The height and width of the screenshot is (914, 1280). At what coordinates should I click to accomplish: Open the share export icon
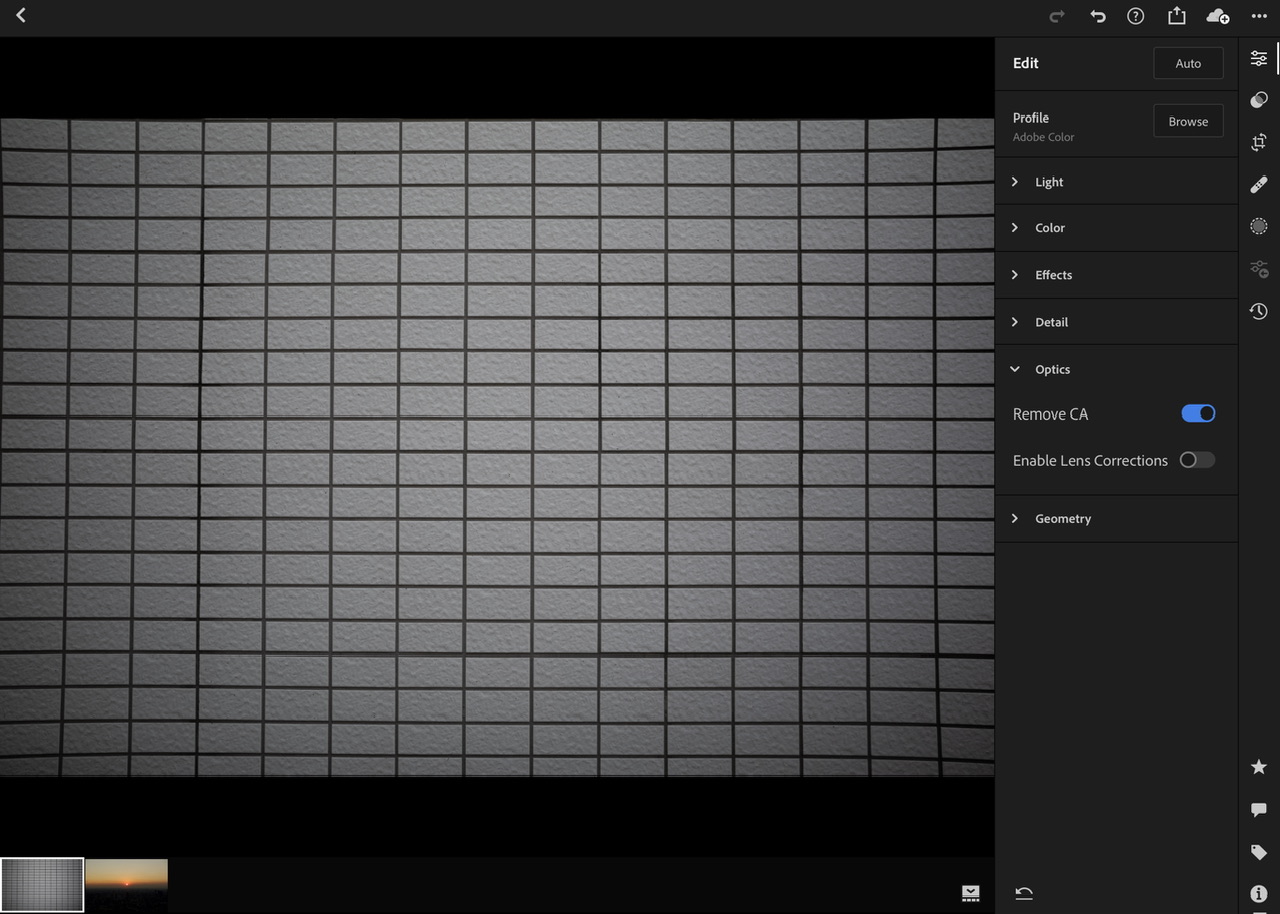[1177, 16]
